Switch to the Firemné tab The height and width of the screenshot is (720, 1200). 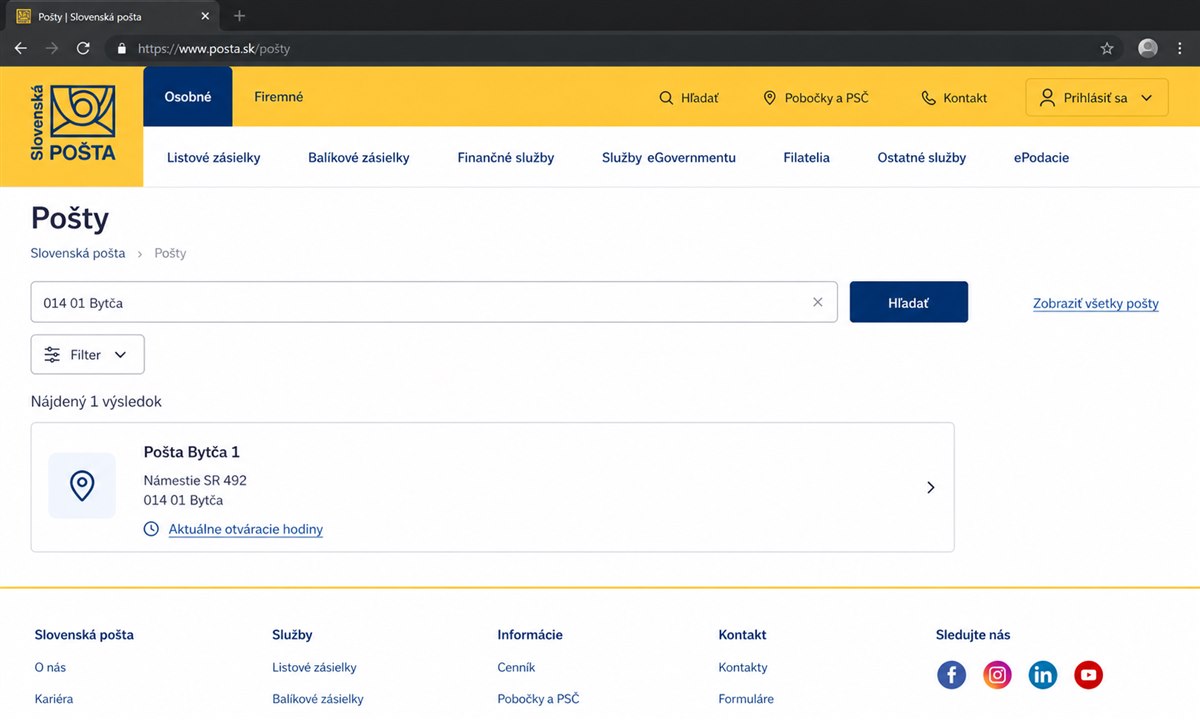[279, 97]
